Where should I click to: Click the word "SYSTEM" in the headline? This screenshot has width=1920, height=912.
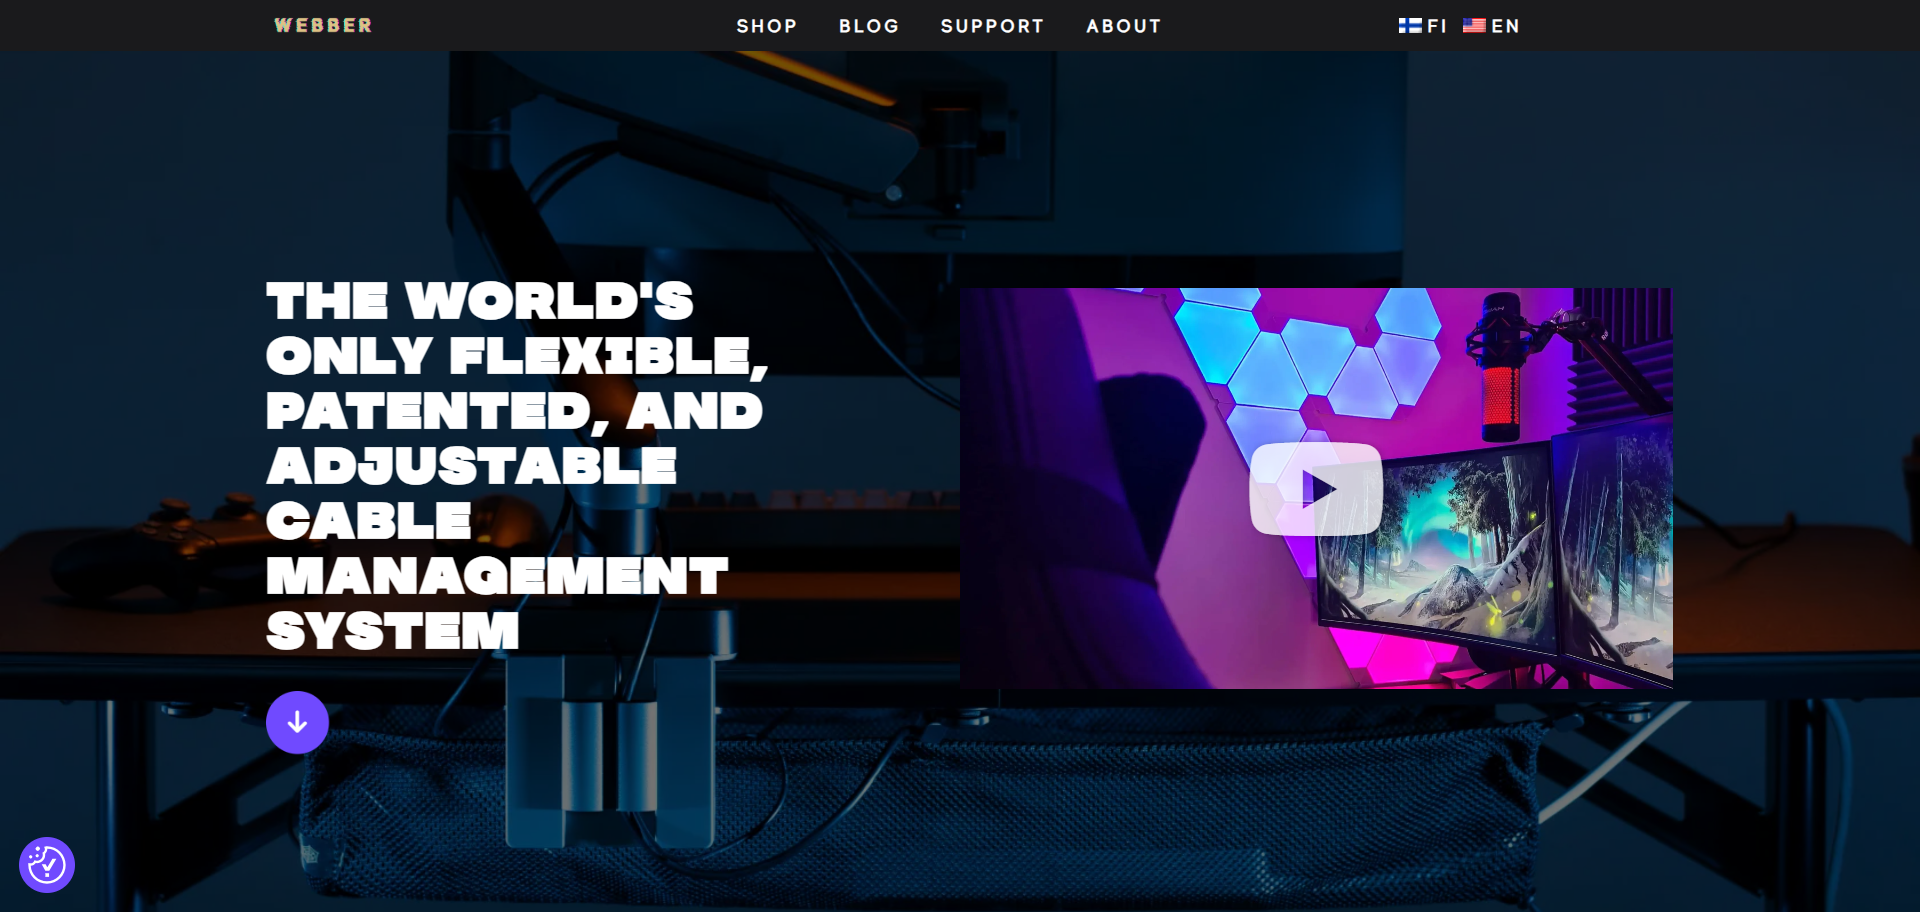(392, 632)
